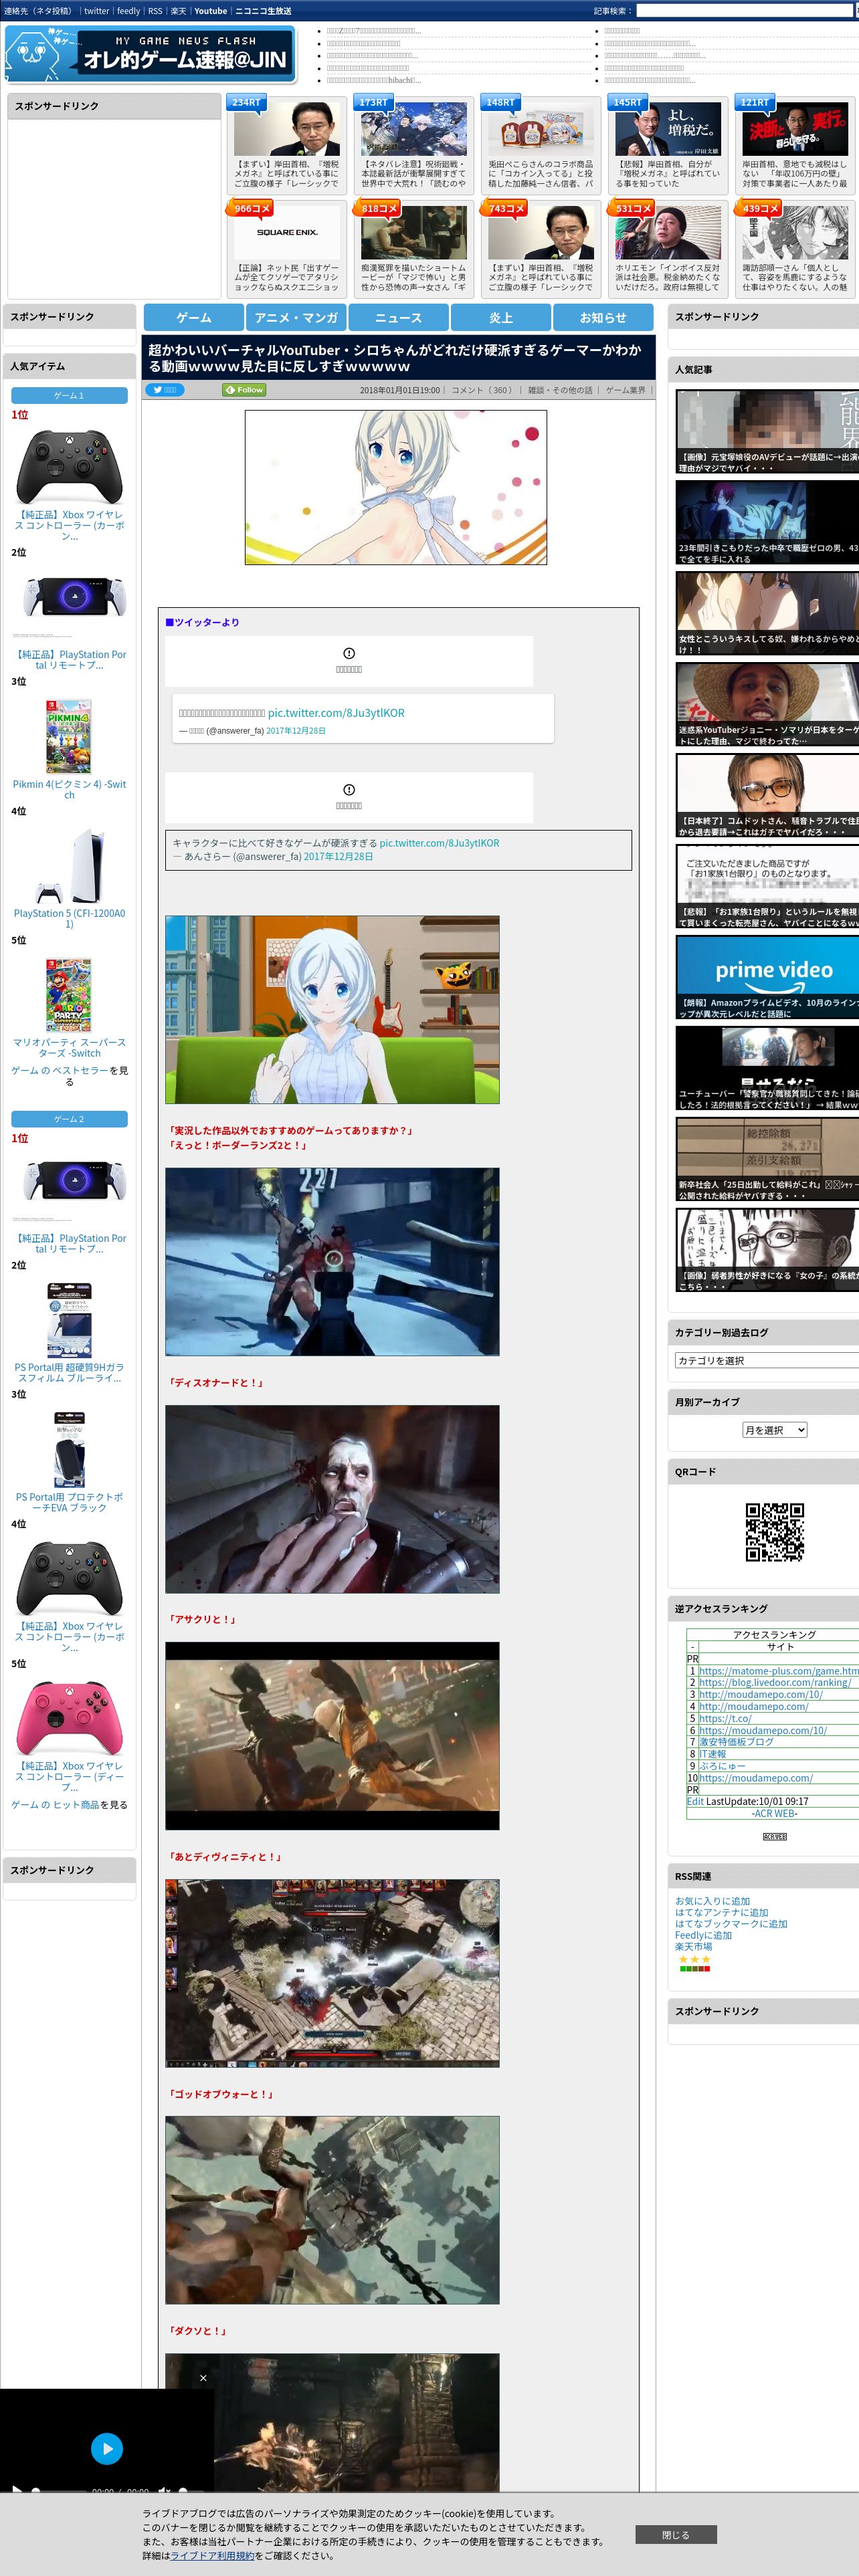Open the prime video popular article image
859x2576 pixels.
coord(767,977)
